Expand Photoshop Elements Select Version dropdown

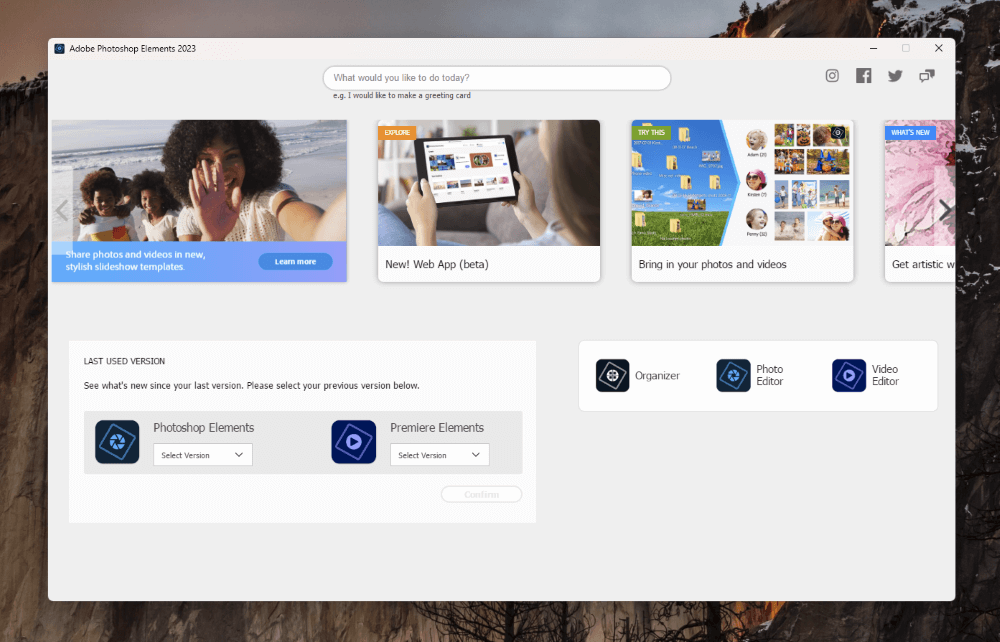203,455
